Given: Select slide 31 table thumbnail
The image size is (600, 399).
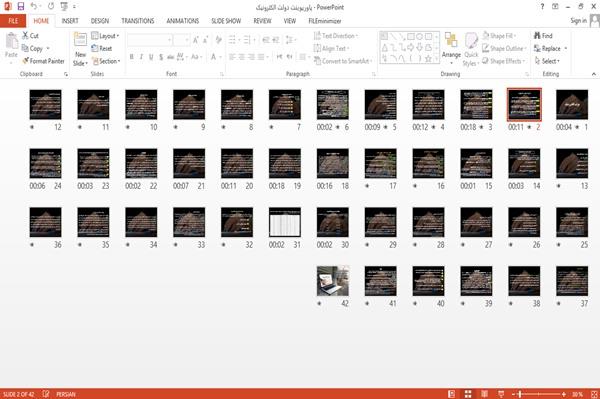Looking at the screenshot, I should 285,222.
